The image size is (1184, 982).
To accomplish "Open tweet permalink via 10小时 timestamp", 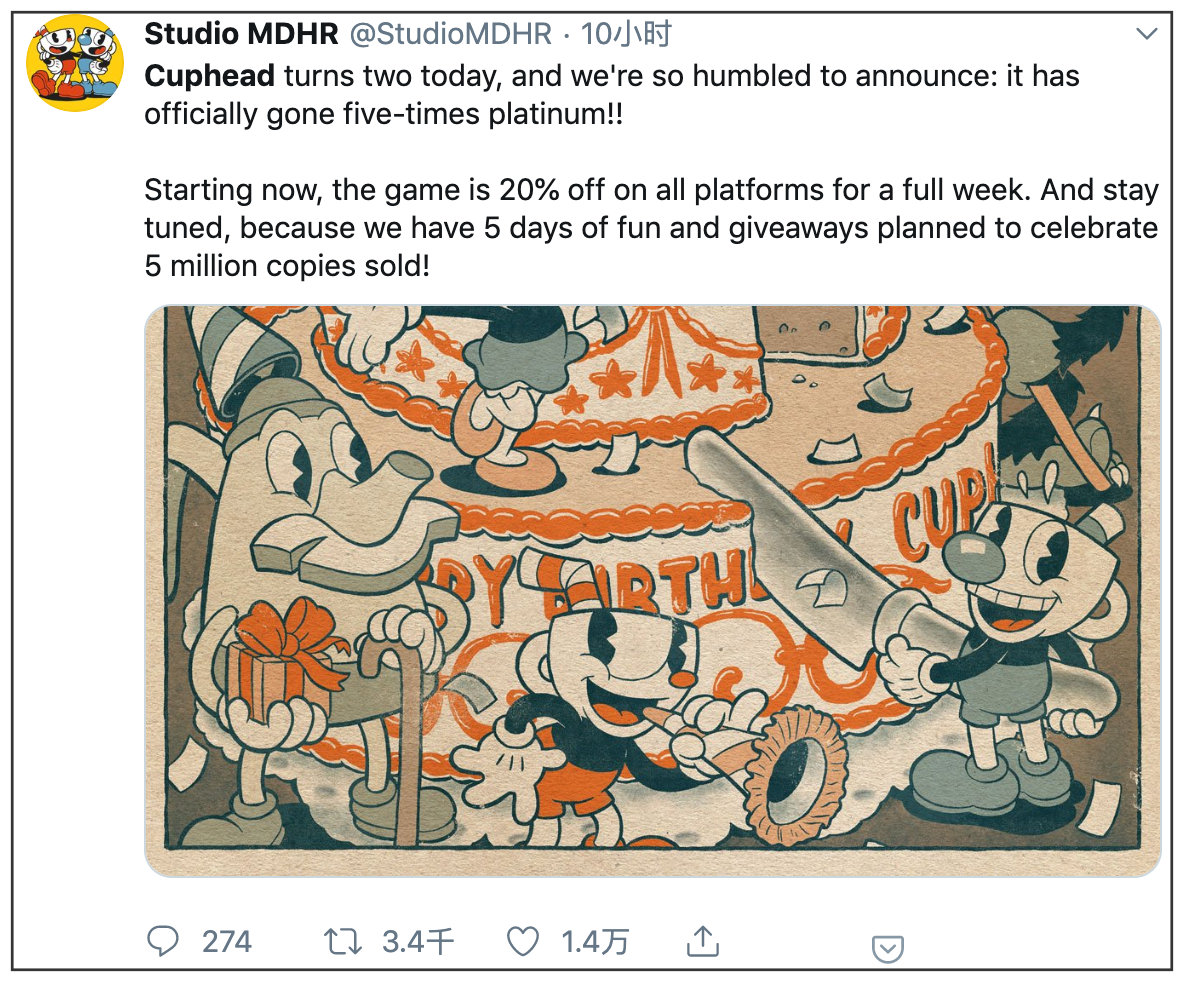I will tap(625, 34).
